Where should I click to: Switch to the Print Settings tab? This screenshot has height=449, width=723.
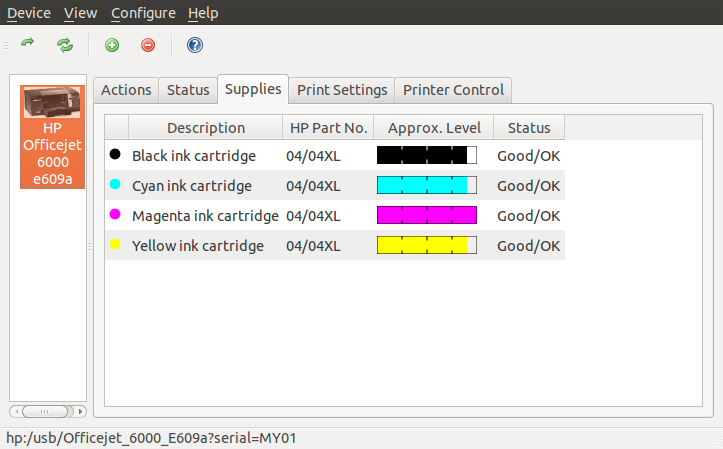click(342, 90)
